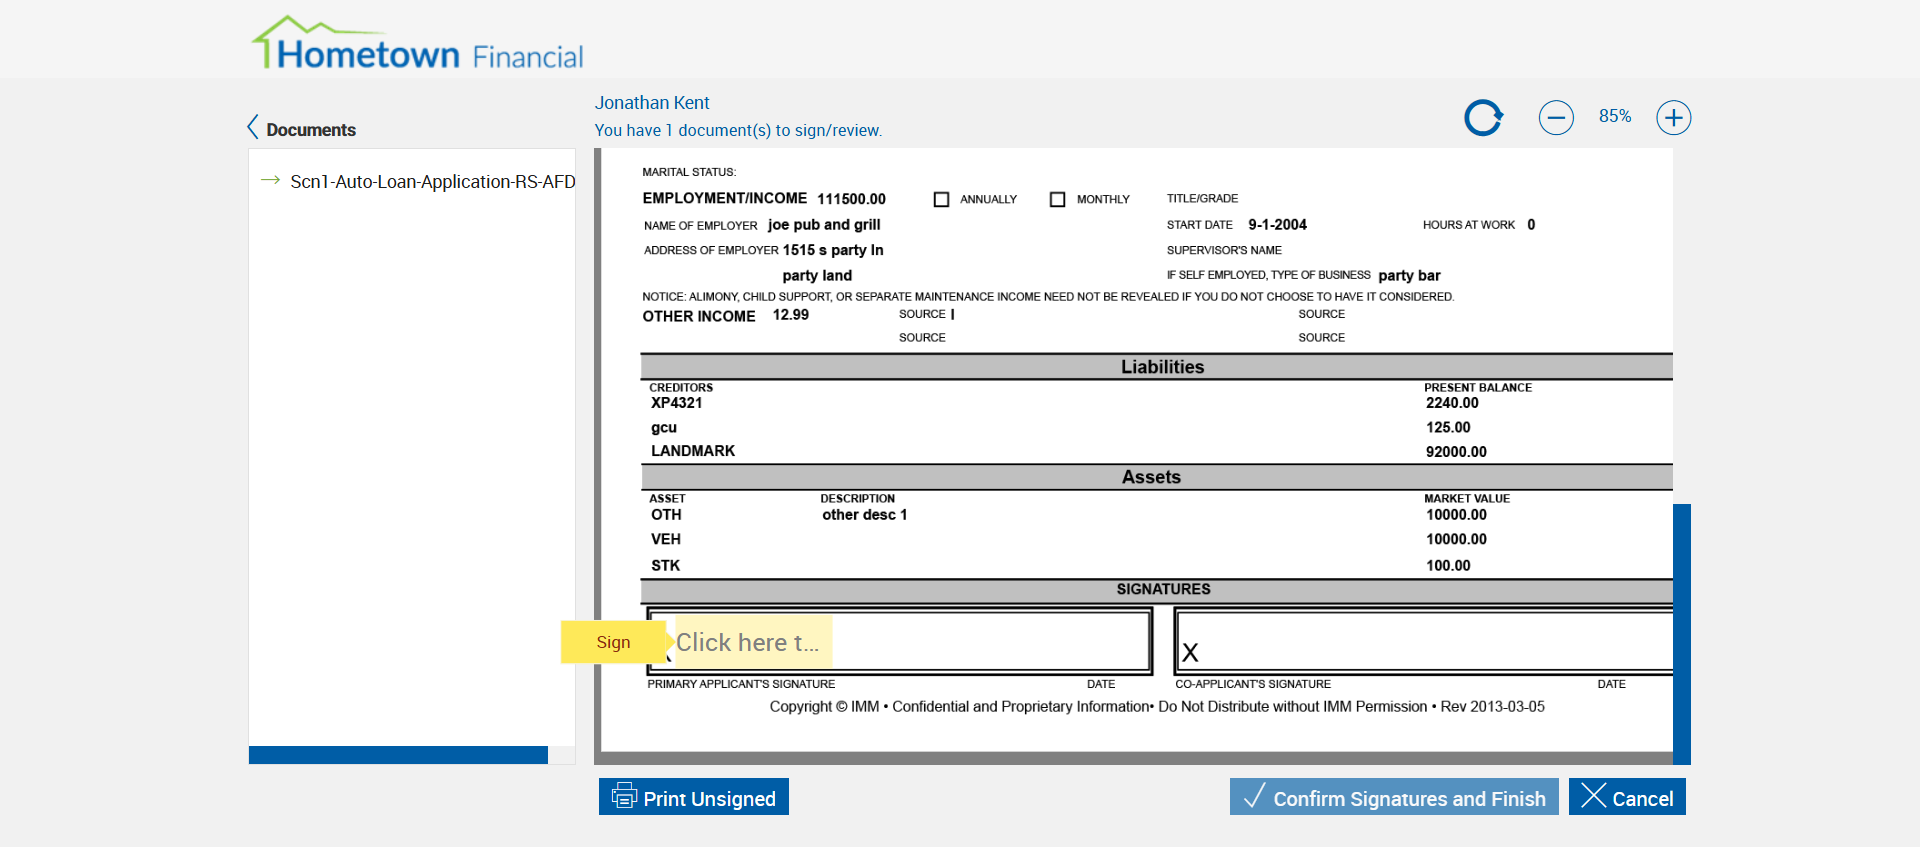Click the Documents heading
1920x847 pixels.
(x=311, y=130)
